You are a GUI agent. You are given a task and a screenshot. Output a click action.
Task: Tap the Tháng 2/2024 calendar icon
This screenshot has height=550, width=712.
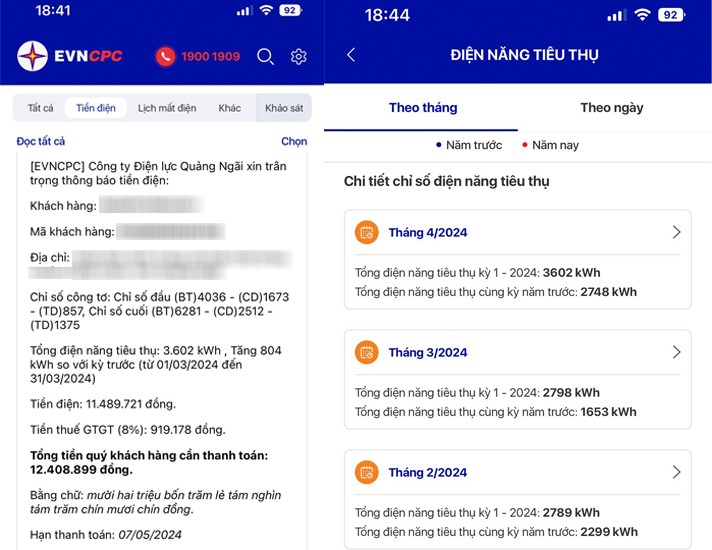tap(367, 472)
